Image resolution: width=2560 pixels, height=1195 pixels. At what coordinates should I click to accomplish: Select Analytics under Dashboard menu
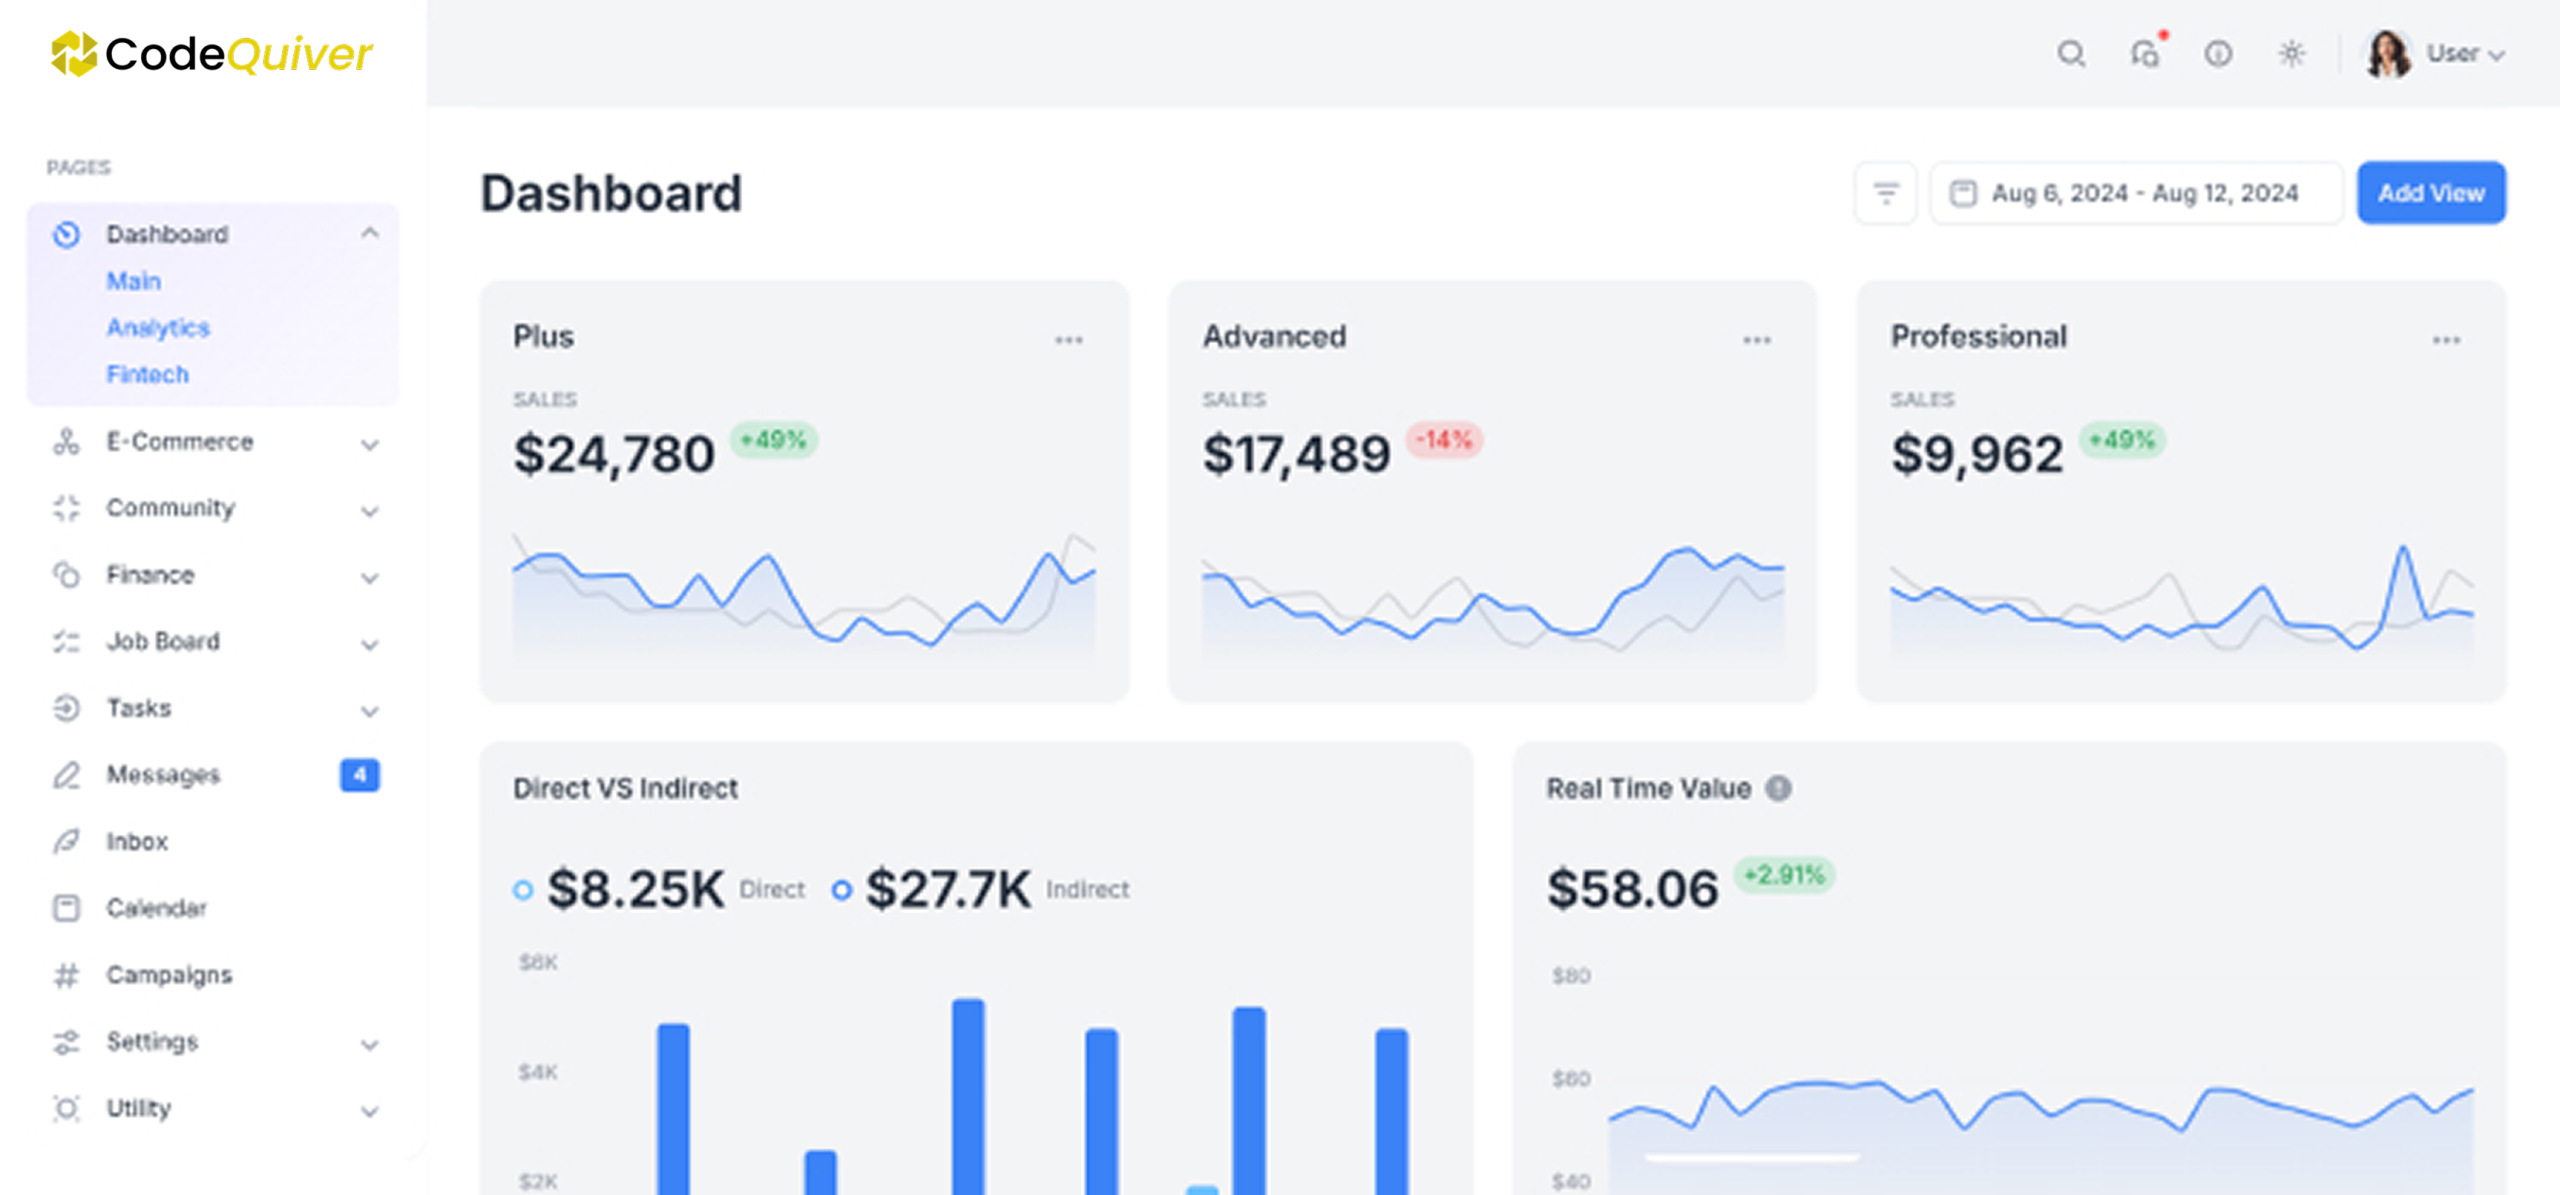(x=158, y=328)
